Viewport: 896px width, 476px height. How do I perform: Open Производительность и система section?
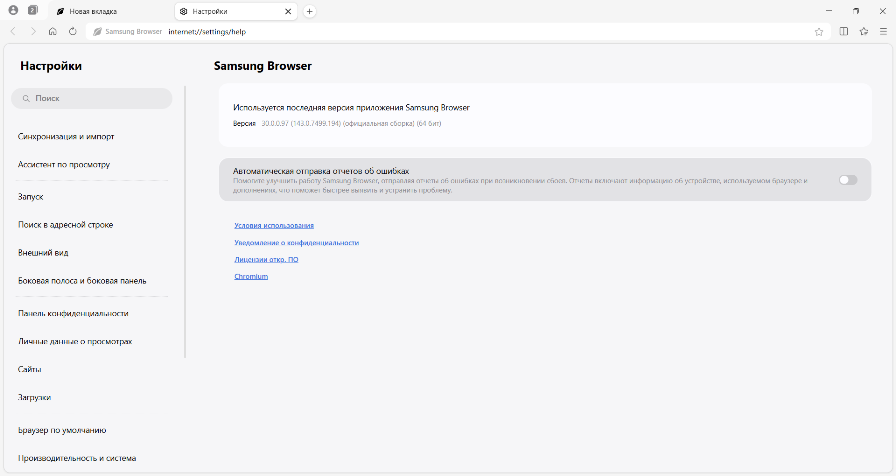[x=77, y=458]
